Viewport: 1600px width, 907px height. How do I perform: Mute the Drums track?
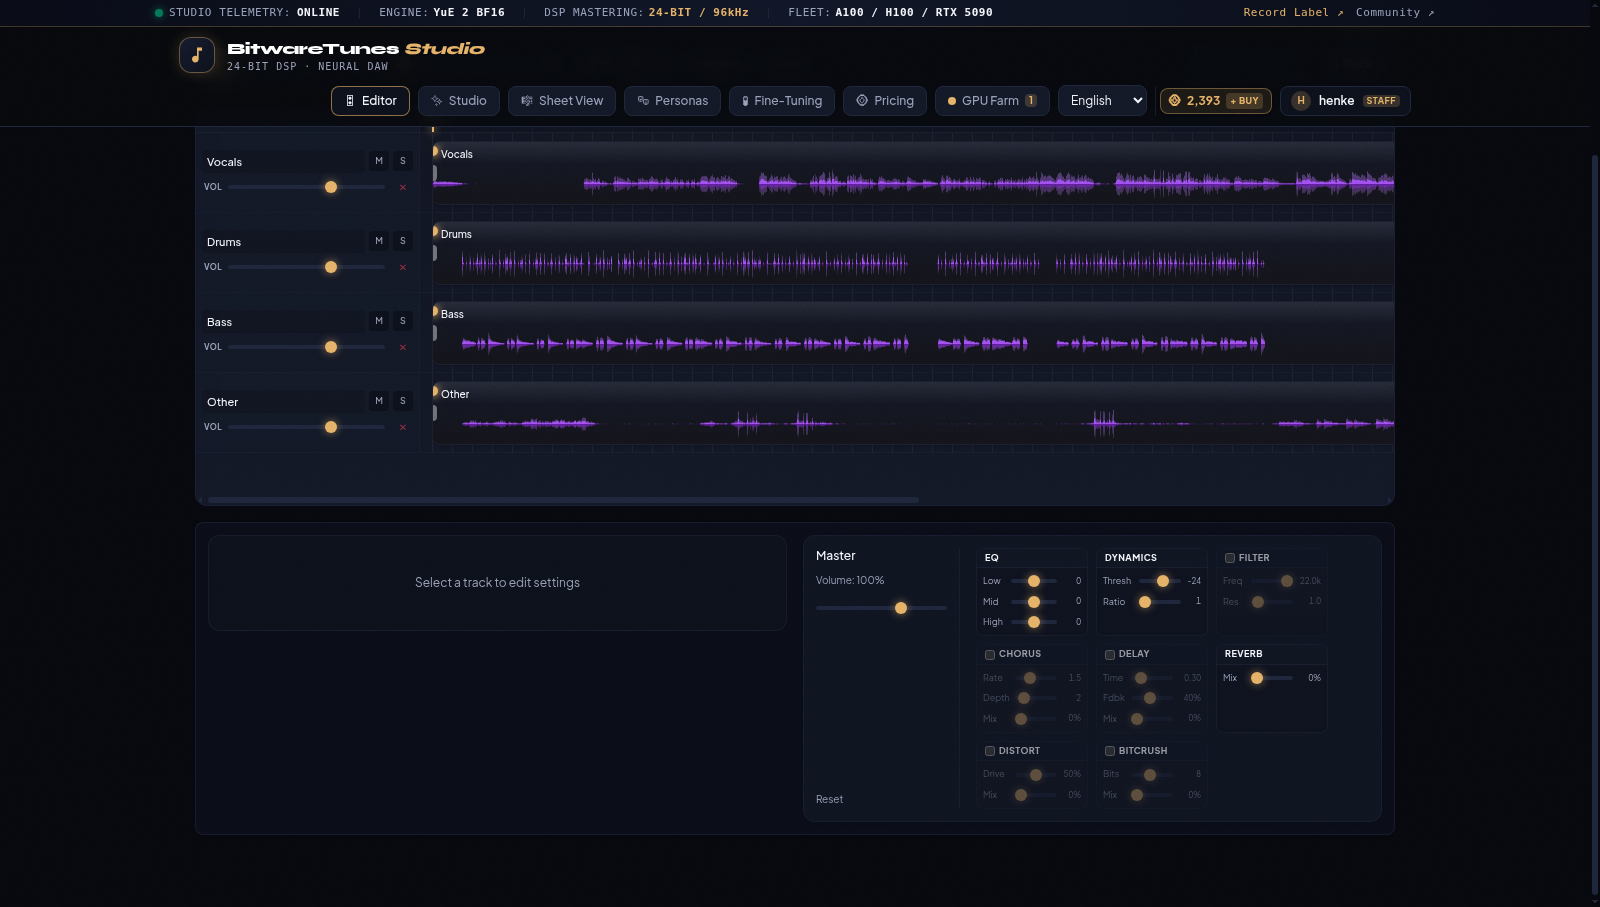[379, 241]
